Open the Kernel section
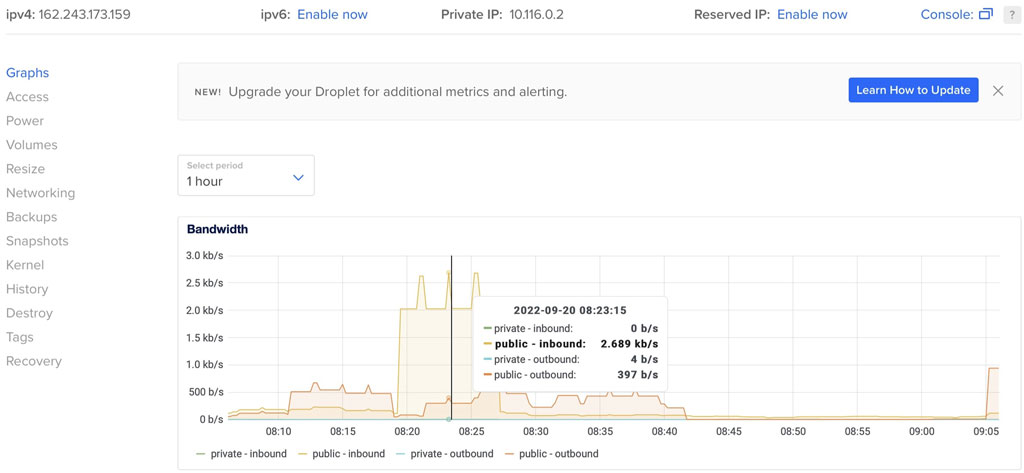The image size is (1024, 473). tap(25, 265)
